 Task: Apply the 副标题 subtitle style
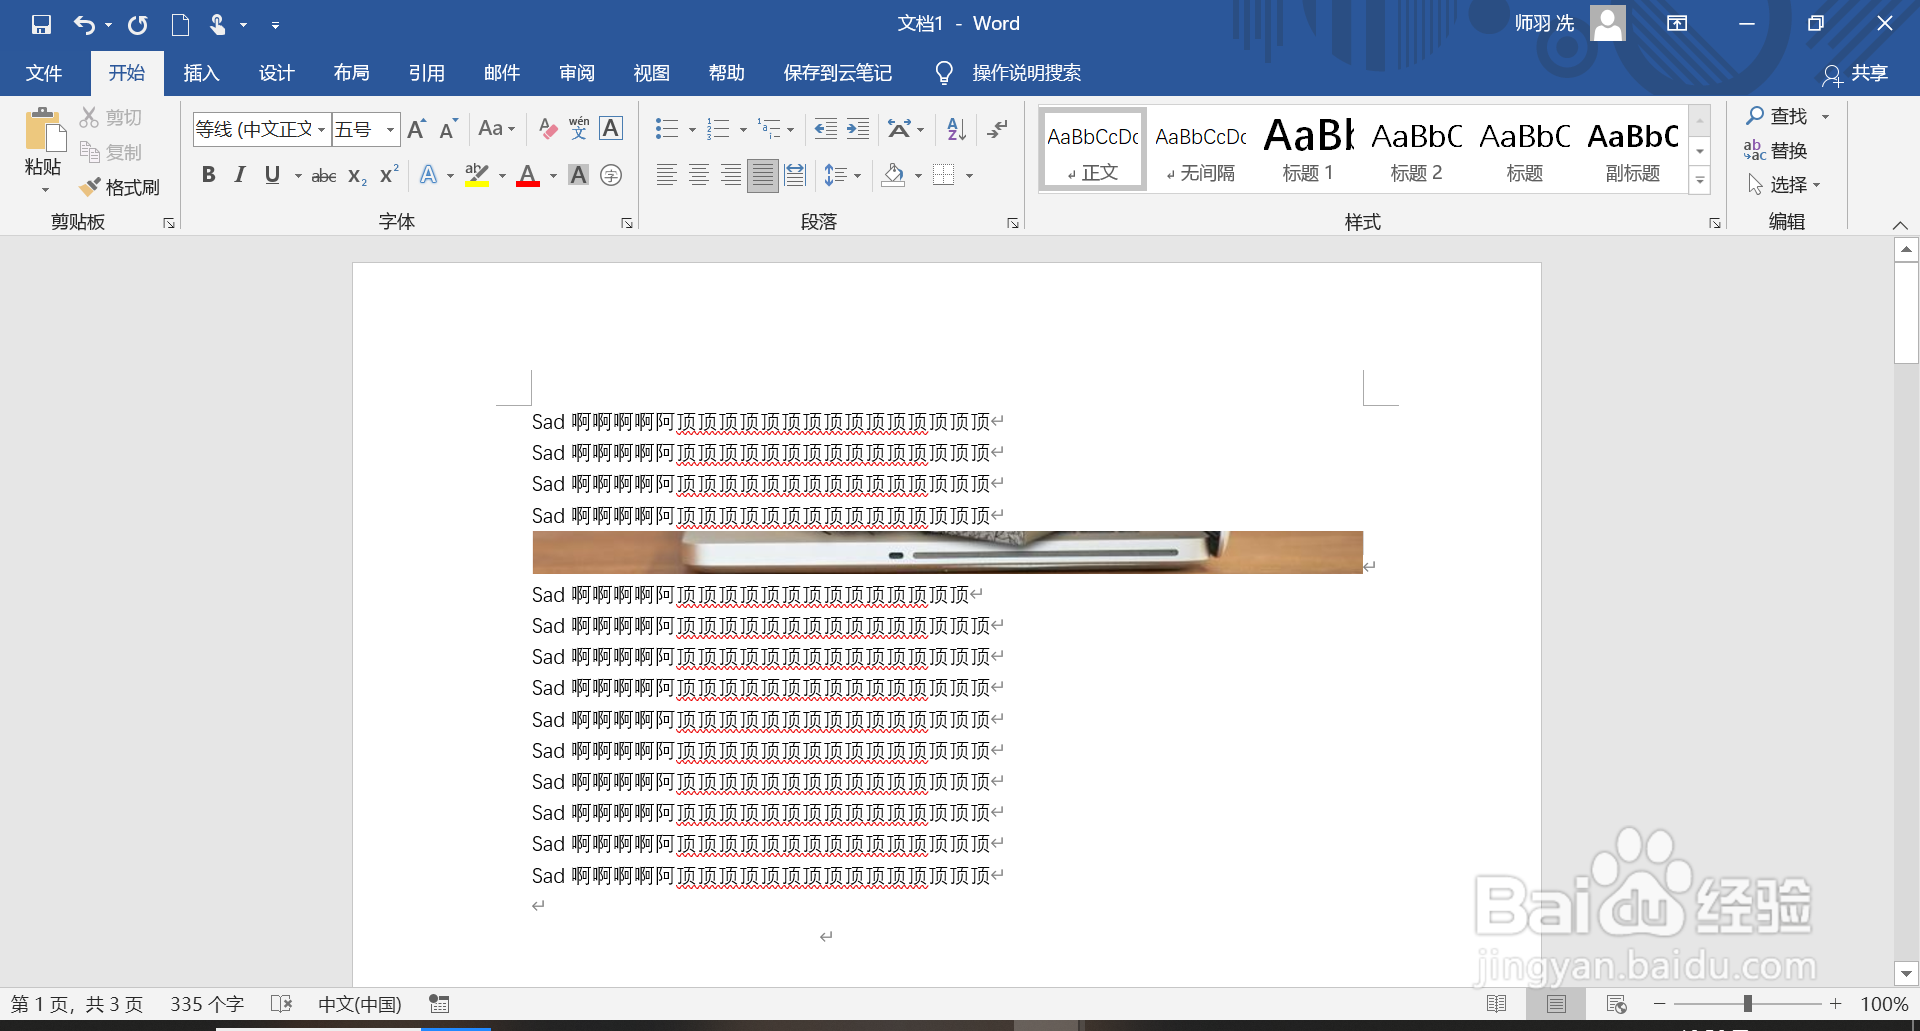[x=1633, y=149]
